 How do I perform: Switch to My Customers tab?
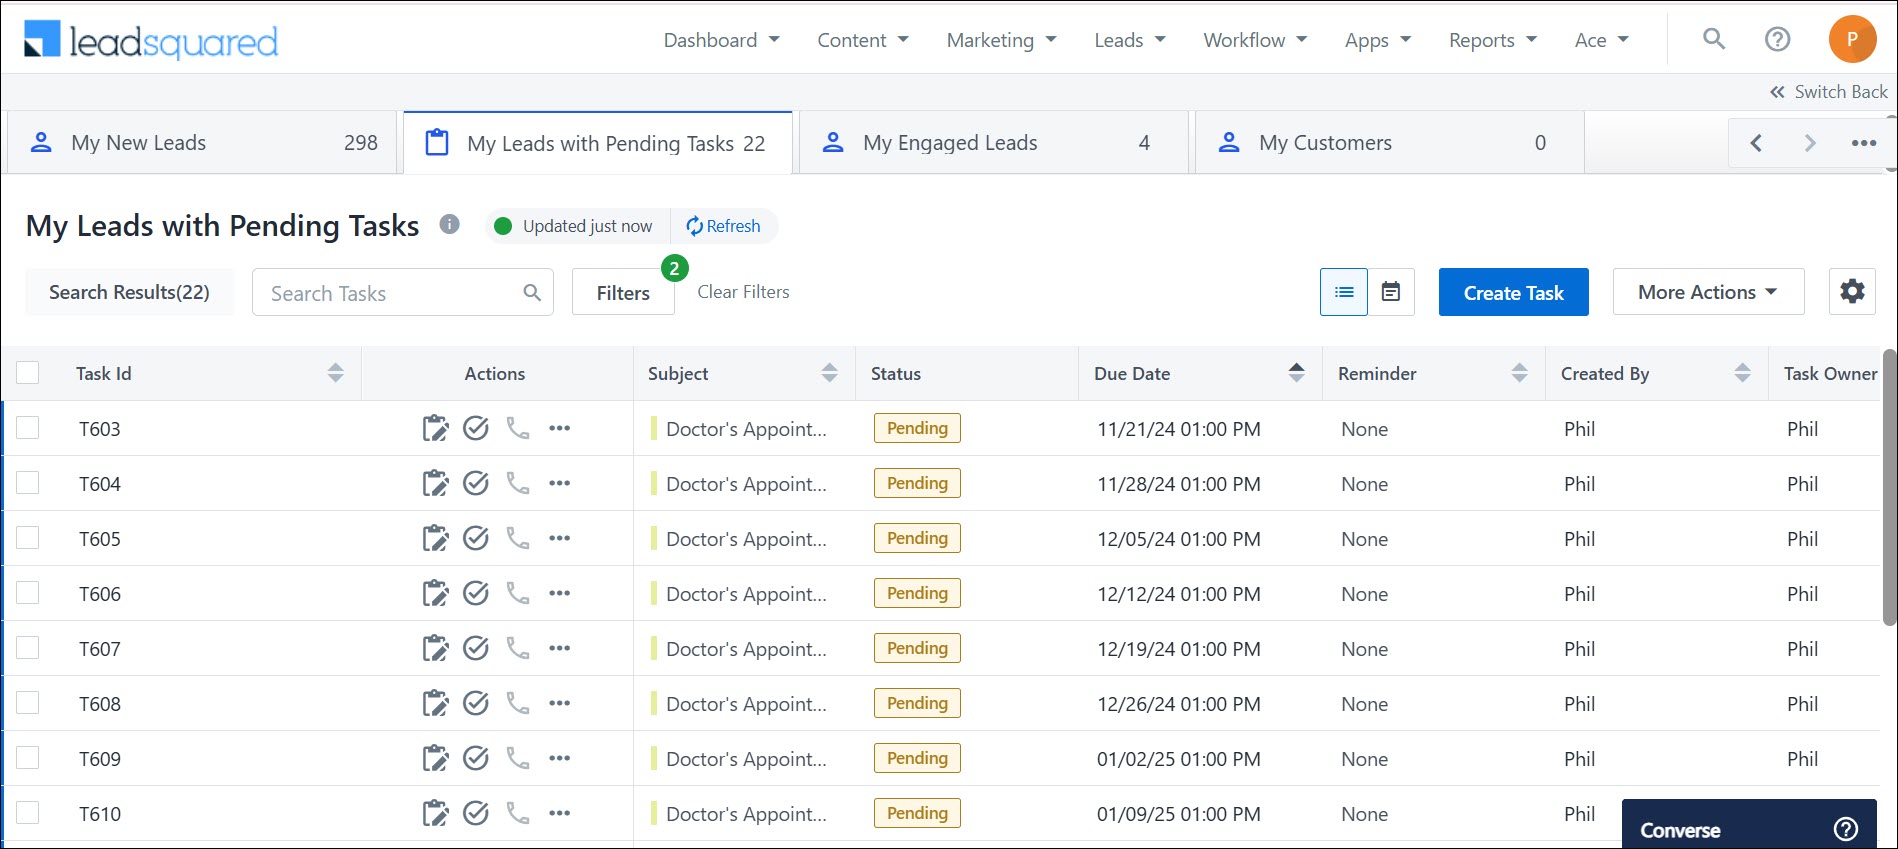(x=1389, y=143)
